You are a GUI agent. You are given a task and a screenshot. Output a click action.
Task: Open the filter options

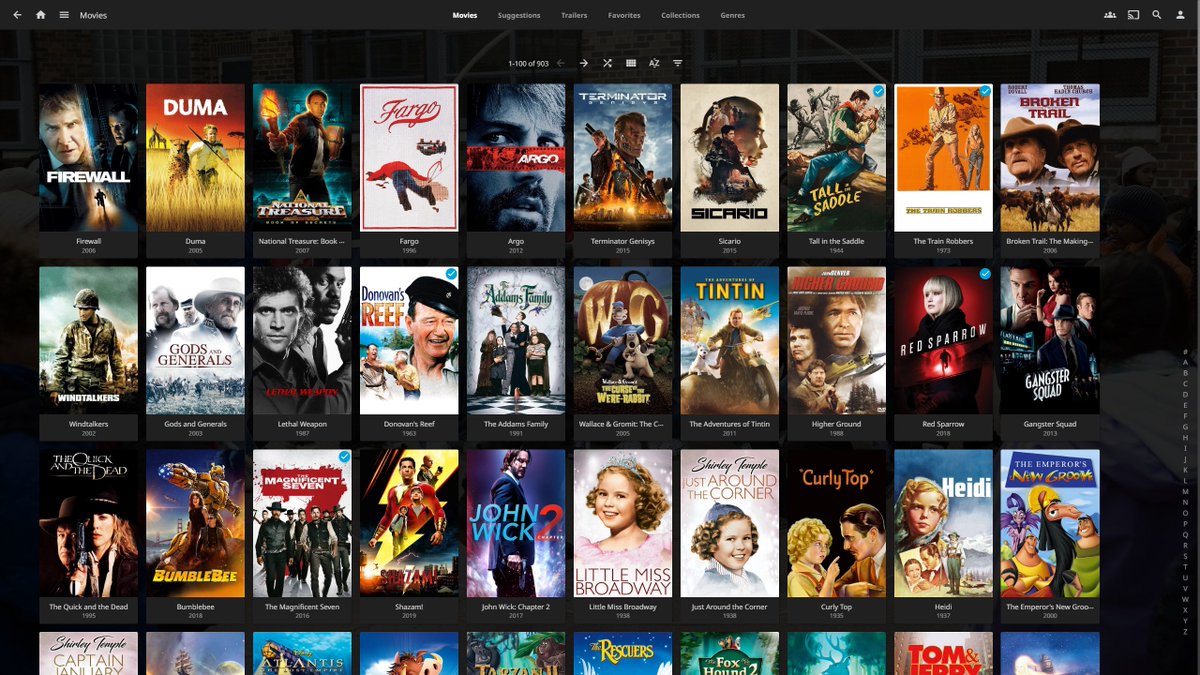678,62
